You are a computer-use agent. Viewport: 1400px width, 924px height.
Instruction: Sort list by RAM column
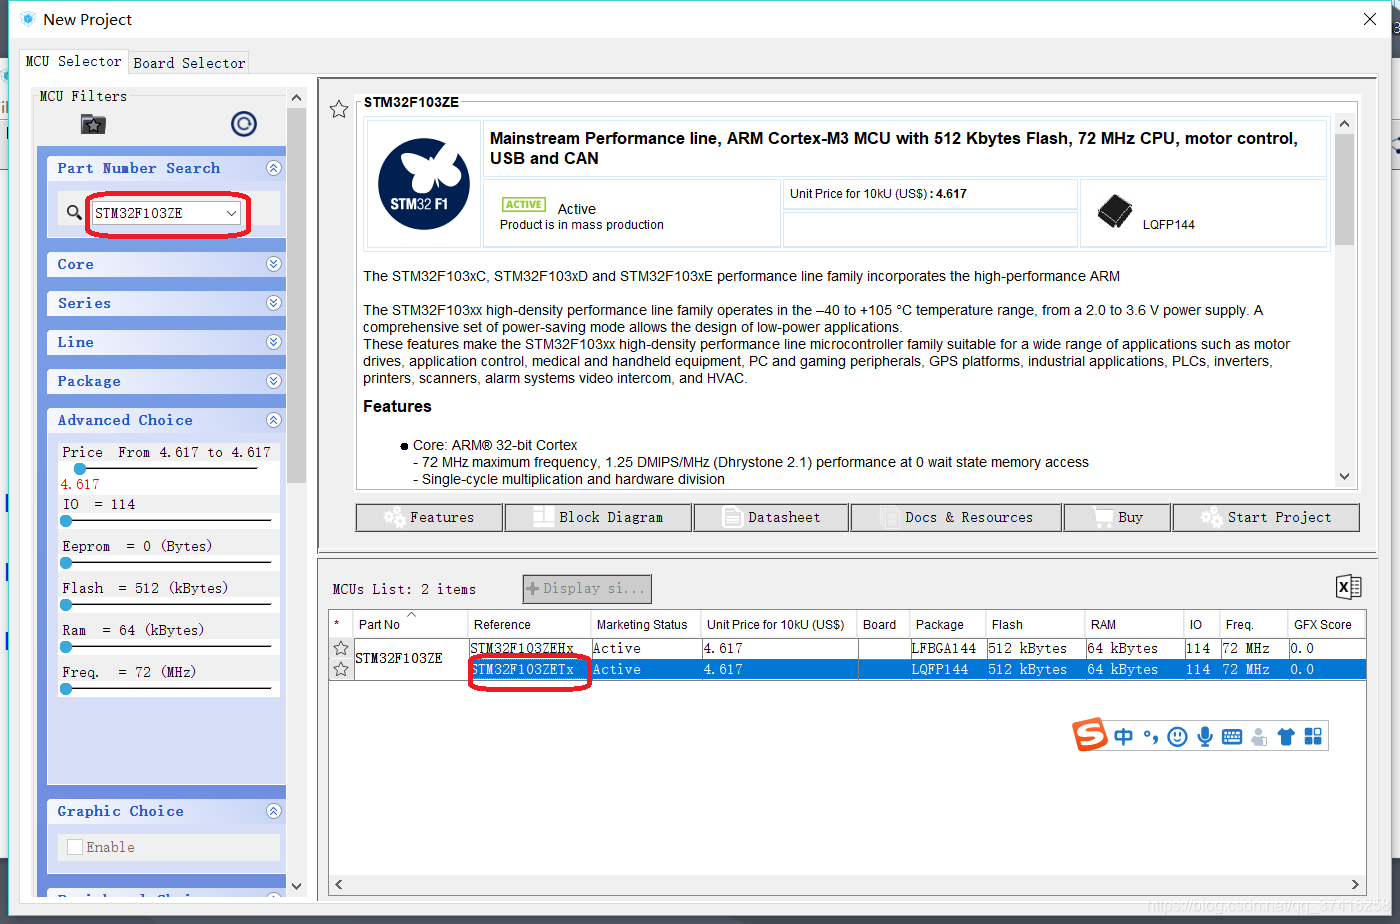pos(1134,624)
